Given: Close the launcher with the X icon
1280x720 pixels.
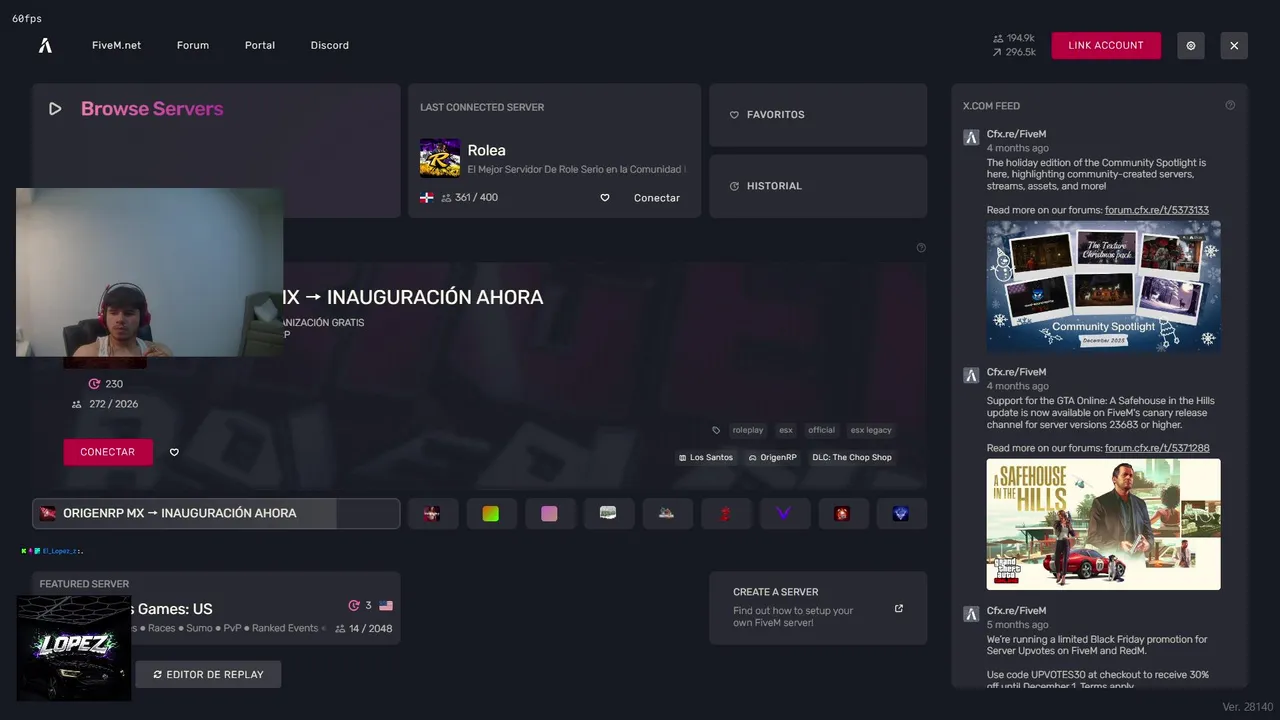Looking at the screenshot, I should pos(1234,46).
